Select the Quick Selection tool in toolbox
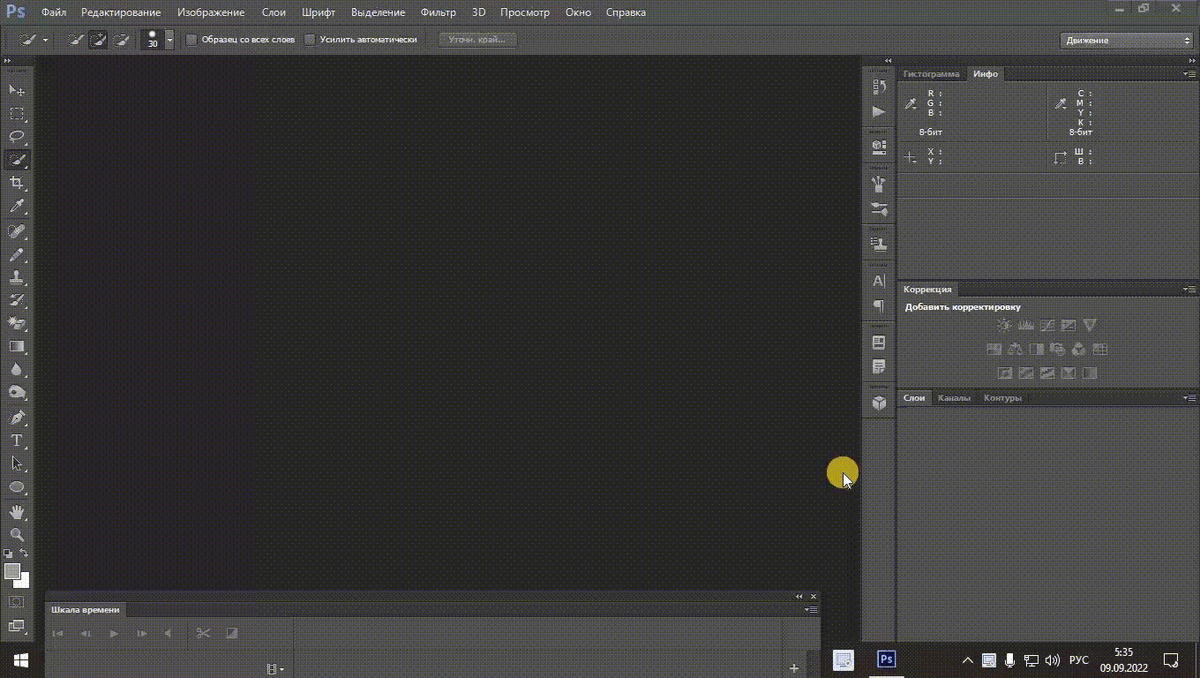Screen dimensions: 1200x678 pyautogui.click(x=17, y=159)
